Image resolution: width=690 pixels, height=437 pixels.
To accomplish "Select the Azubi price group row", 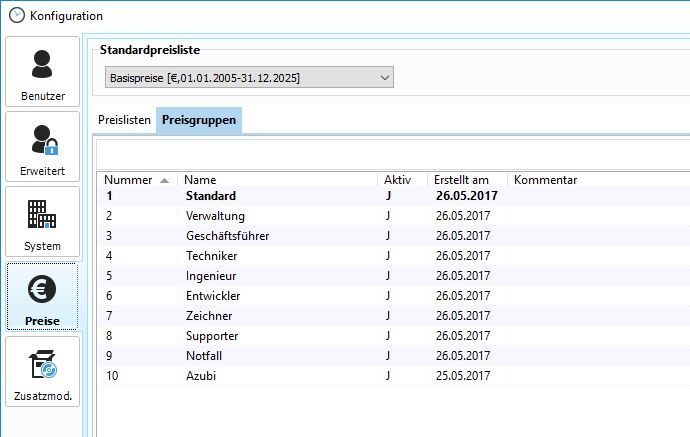I will (201, 376).
